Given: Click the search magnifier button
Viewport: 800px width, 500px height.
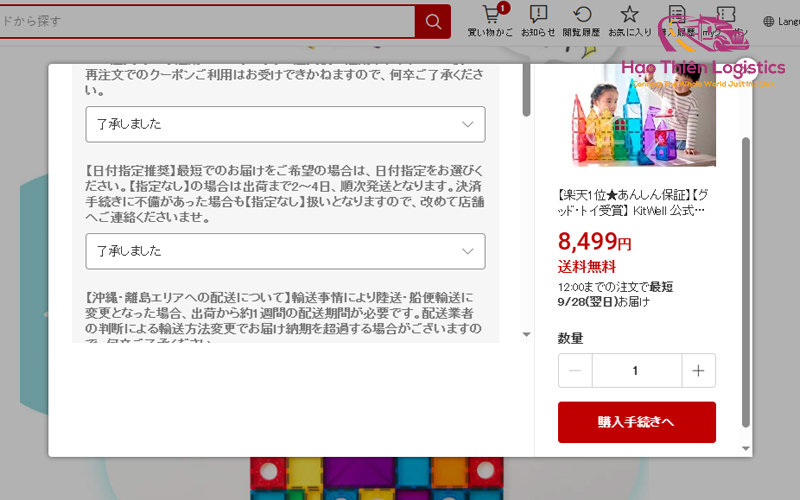Looking at the screenshot, I should [433, 21].
